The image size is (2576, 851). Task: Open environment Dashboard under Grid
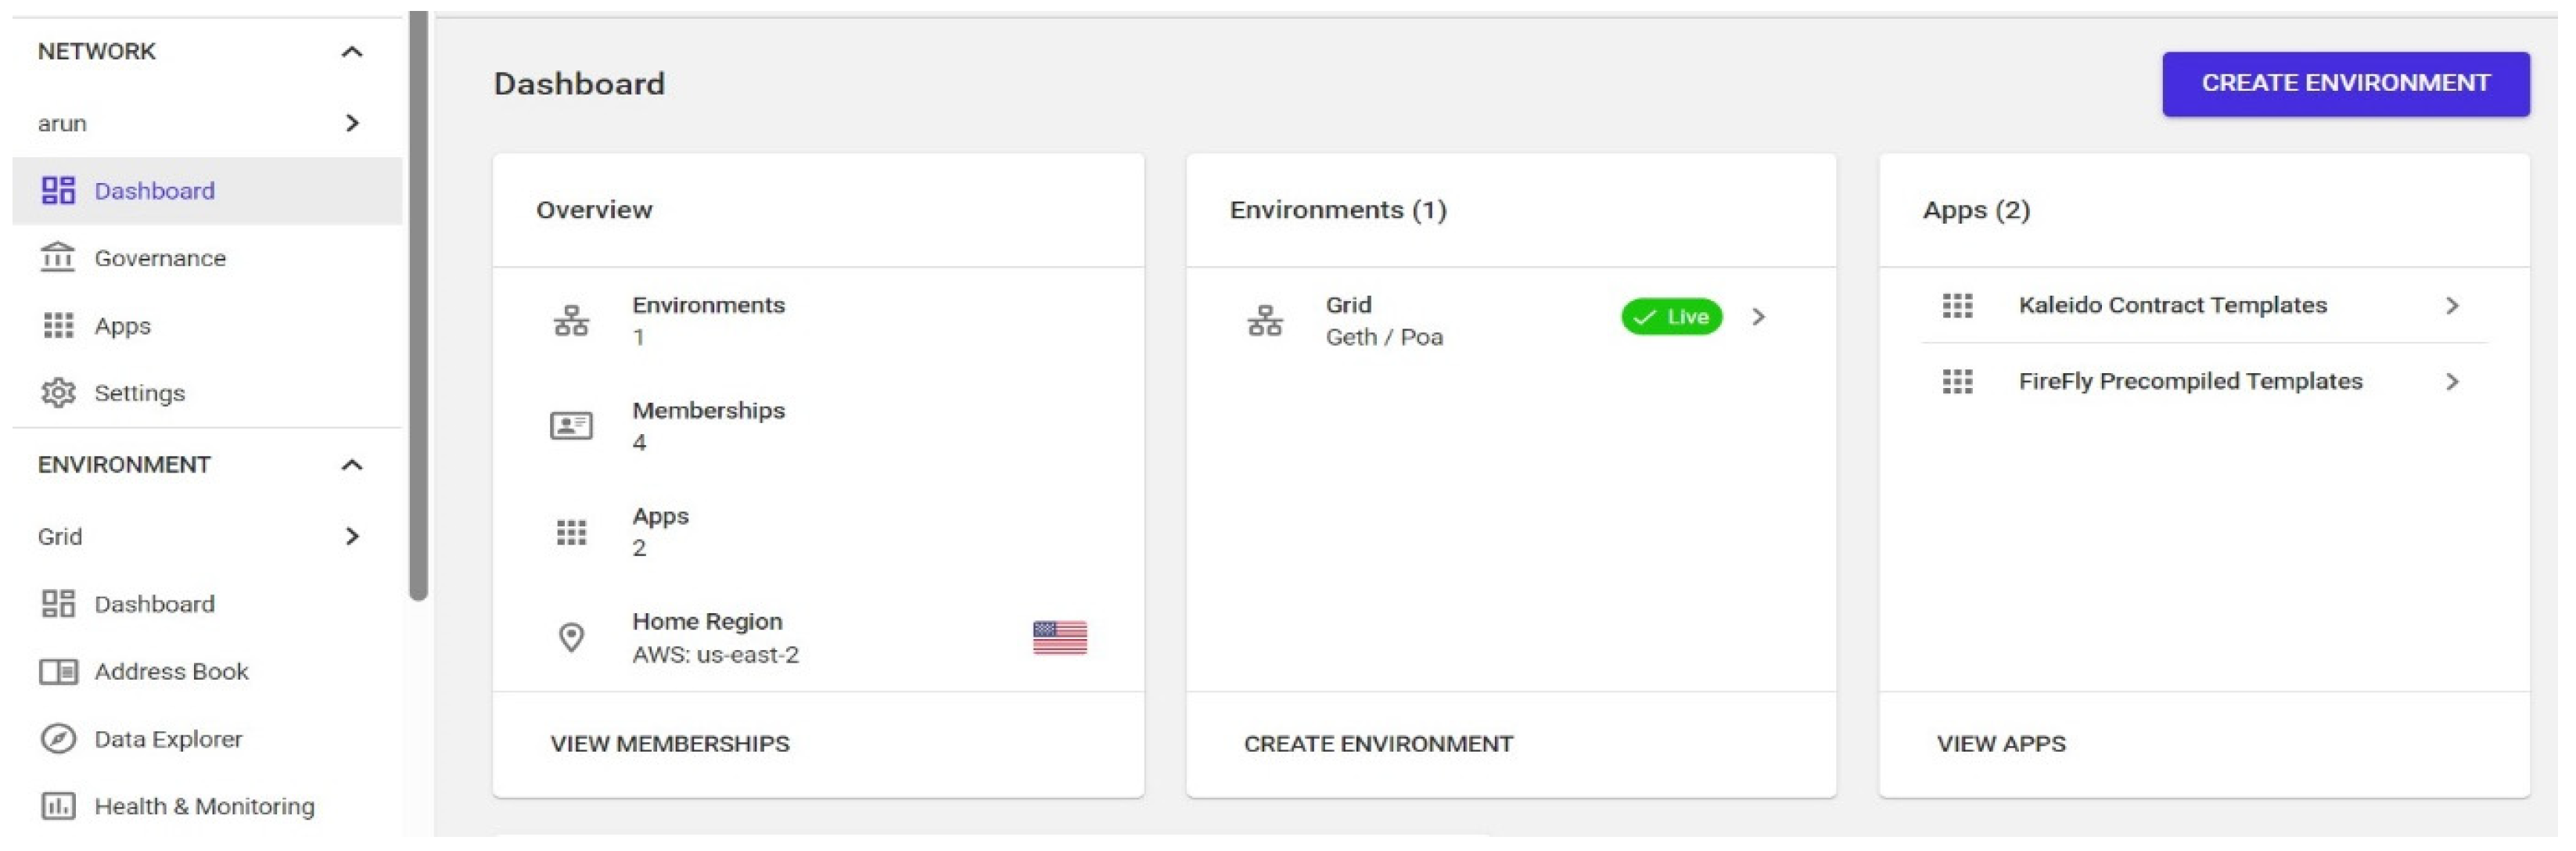(x=154, y=604)
